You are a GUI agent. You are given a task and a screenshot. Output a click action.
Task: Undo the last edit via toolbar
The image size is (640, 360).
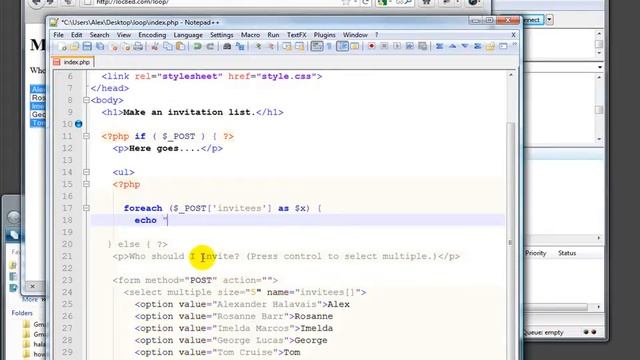198,47
